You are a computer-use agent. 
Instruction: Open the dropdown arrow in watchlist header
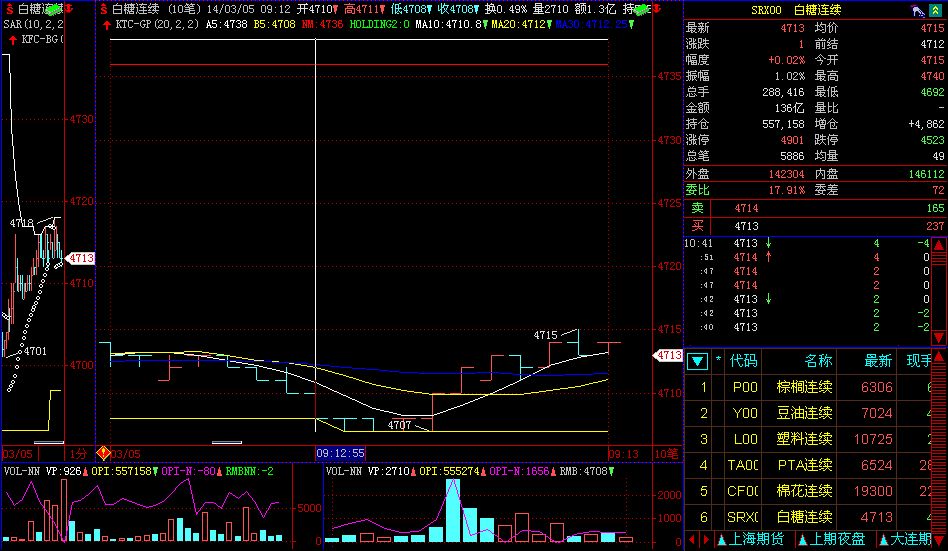coord(697,361)
